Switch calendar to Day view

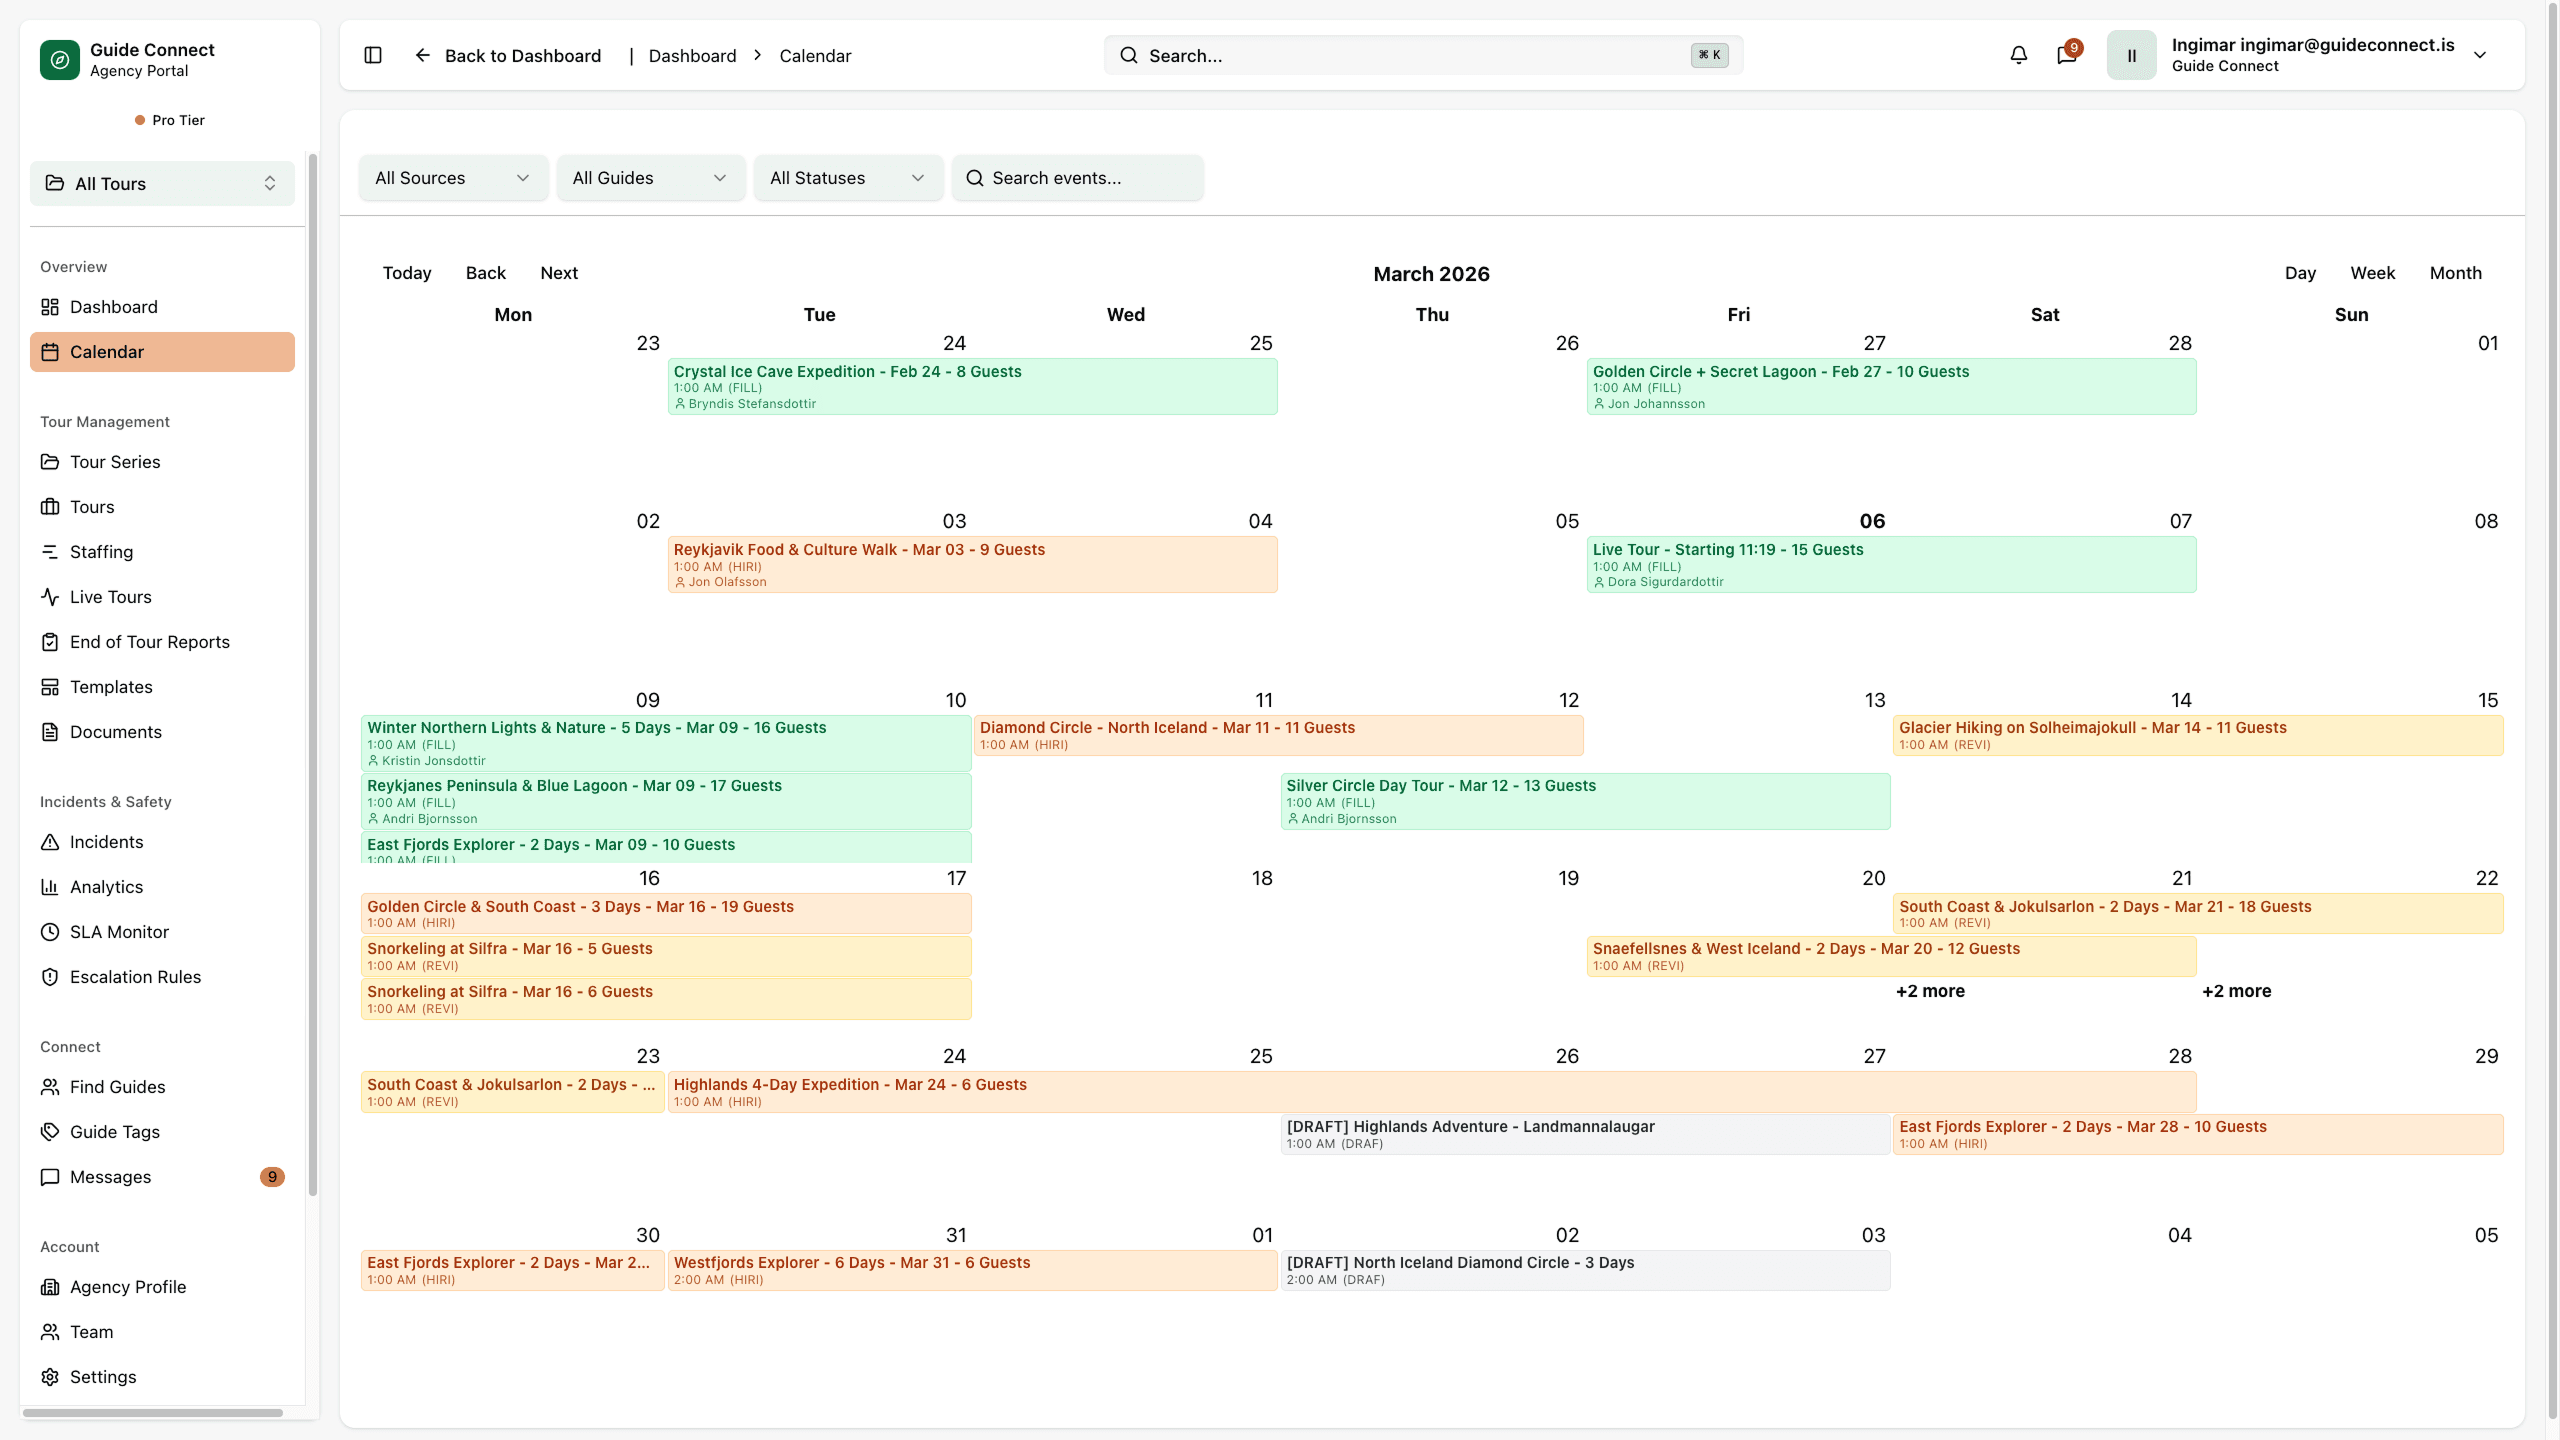tap(2300, 273)
